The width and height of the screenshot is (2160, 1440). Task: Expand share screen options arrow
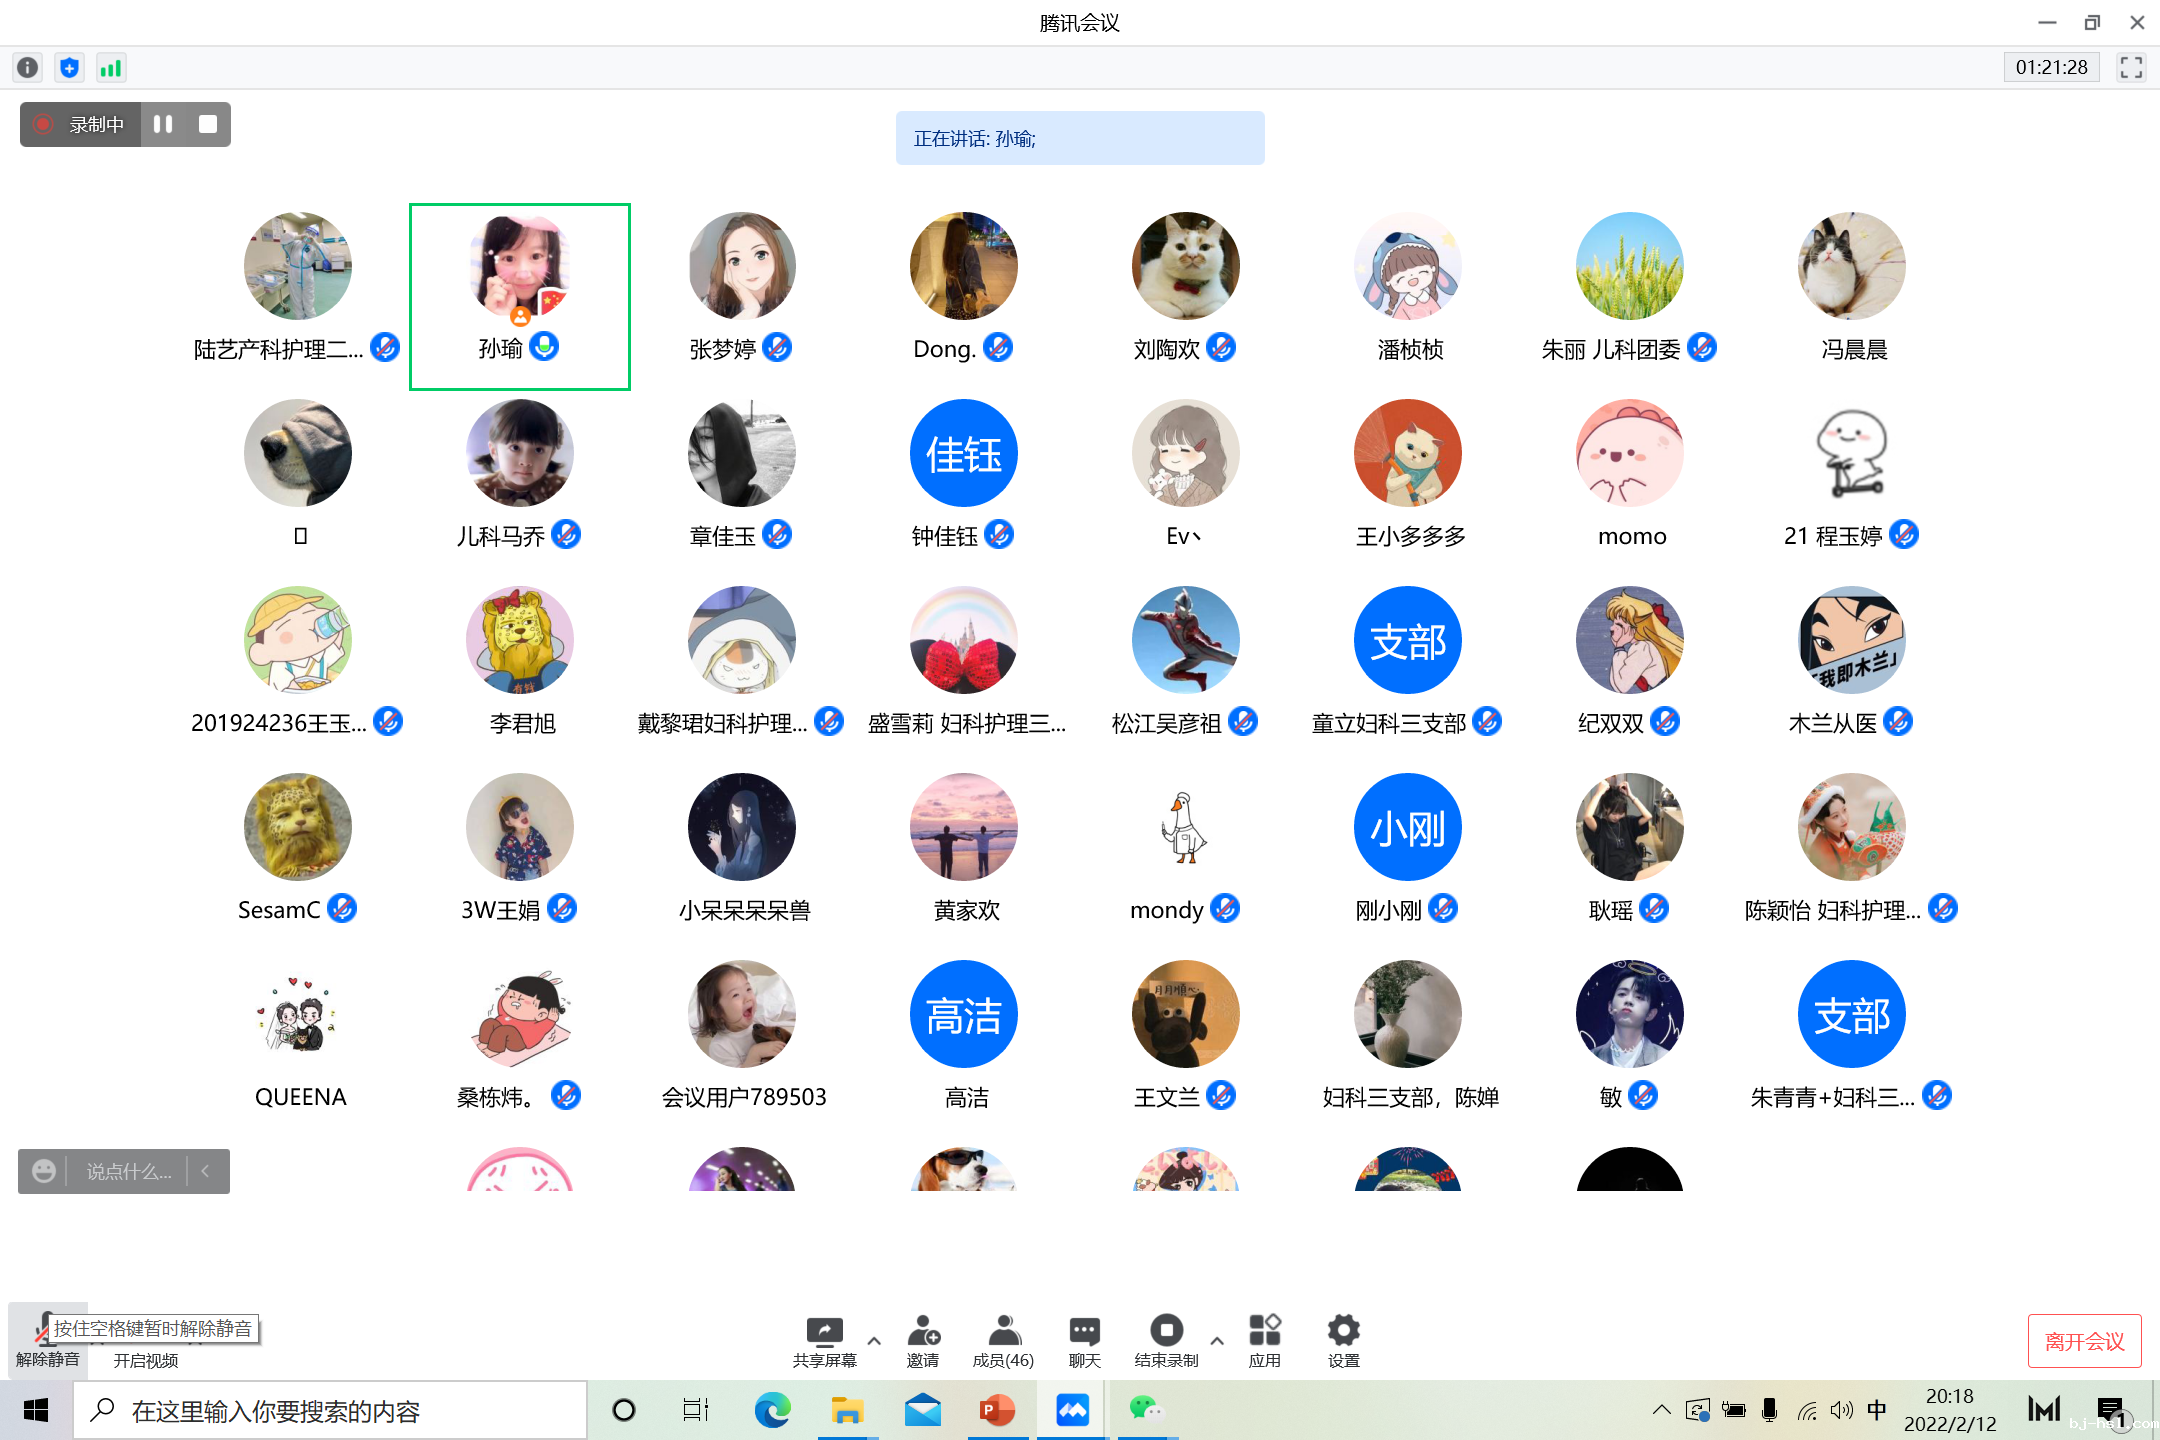coord(874,1340)
